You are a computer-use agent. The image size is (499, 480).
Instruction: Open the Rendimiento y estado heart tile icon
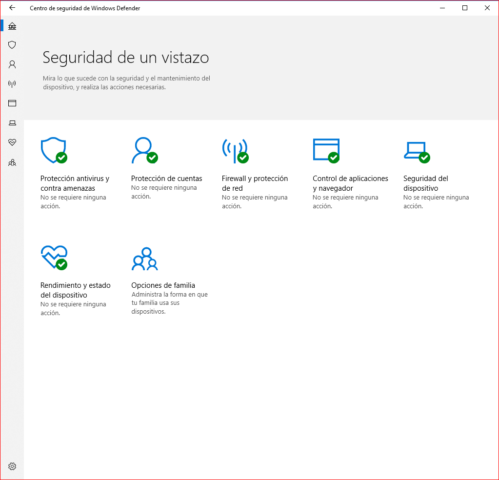[54, 257]
